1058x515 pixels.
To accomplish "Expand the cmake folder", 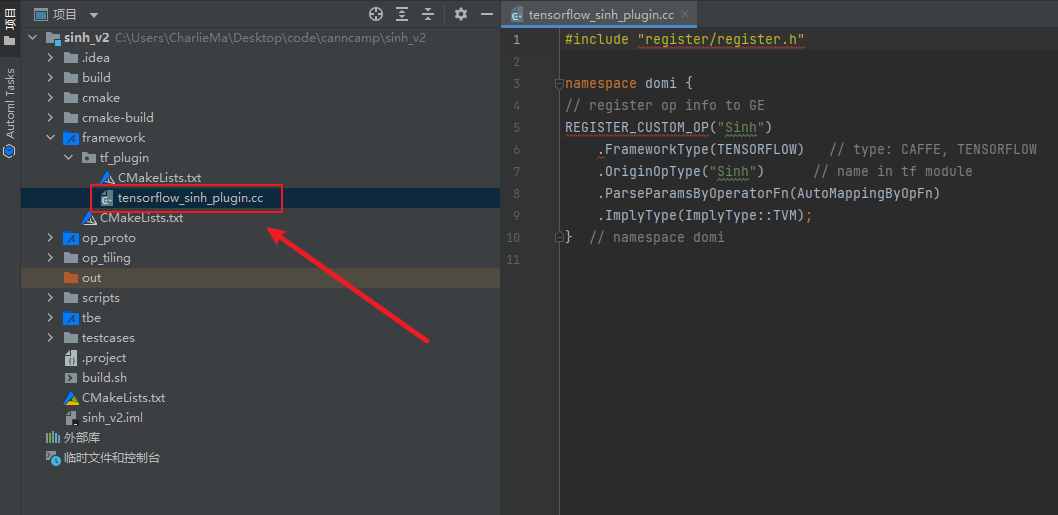I will click(x=51, y=98).
